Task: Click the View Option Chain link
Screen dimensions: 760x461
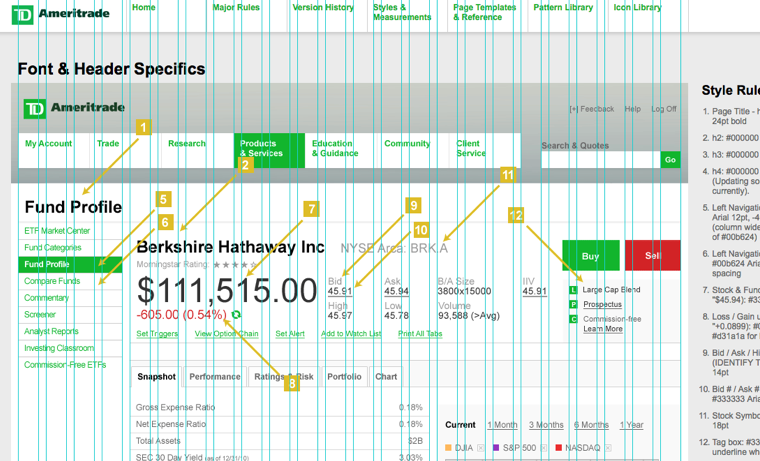Action: [x=226, y=334]
